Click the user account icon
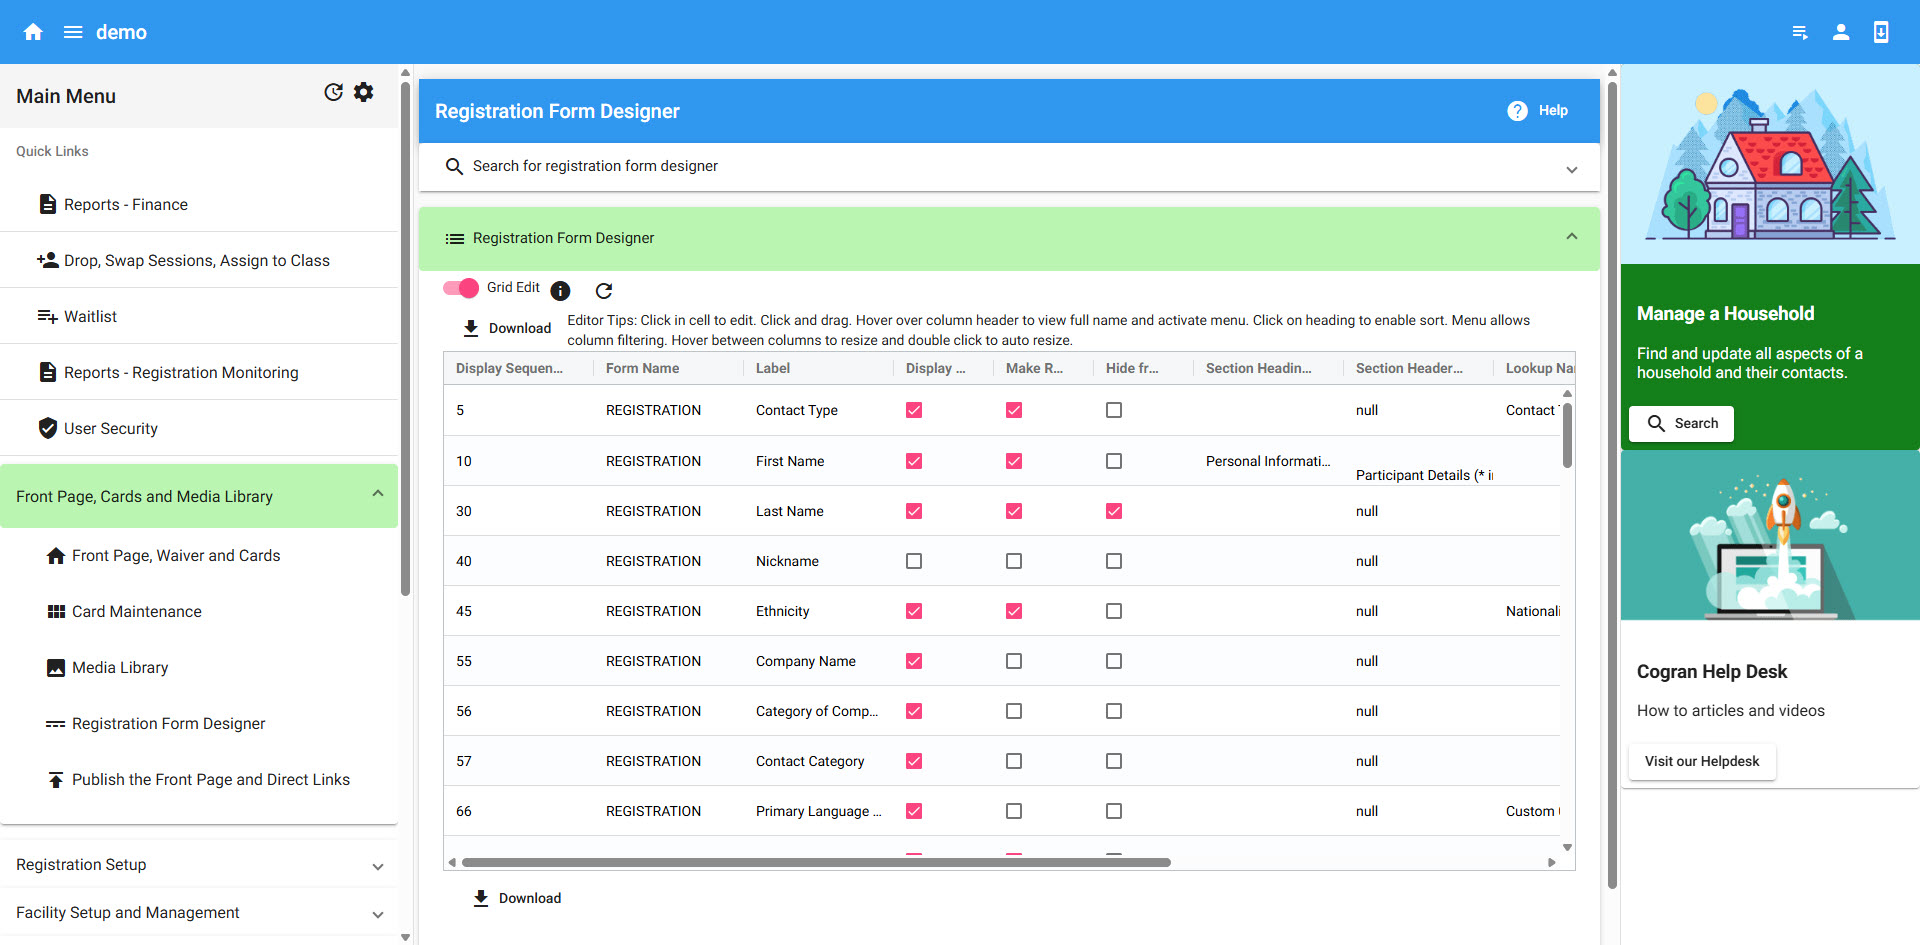 click(1840, 32)
